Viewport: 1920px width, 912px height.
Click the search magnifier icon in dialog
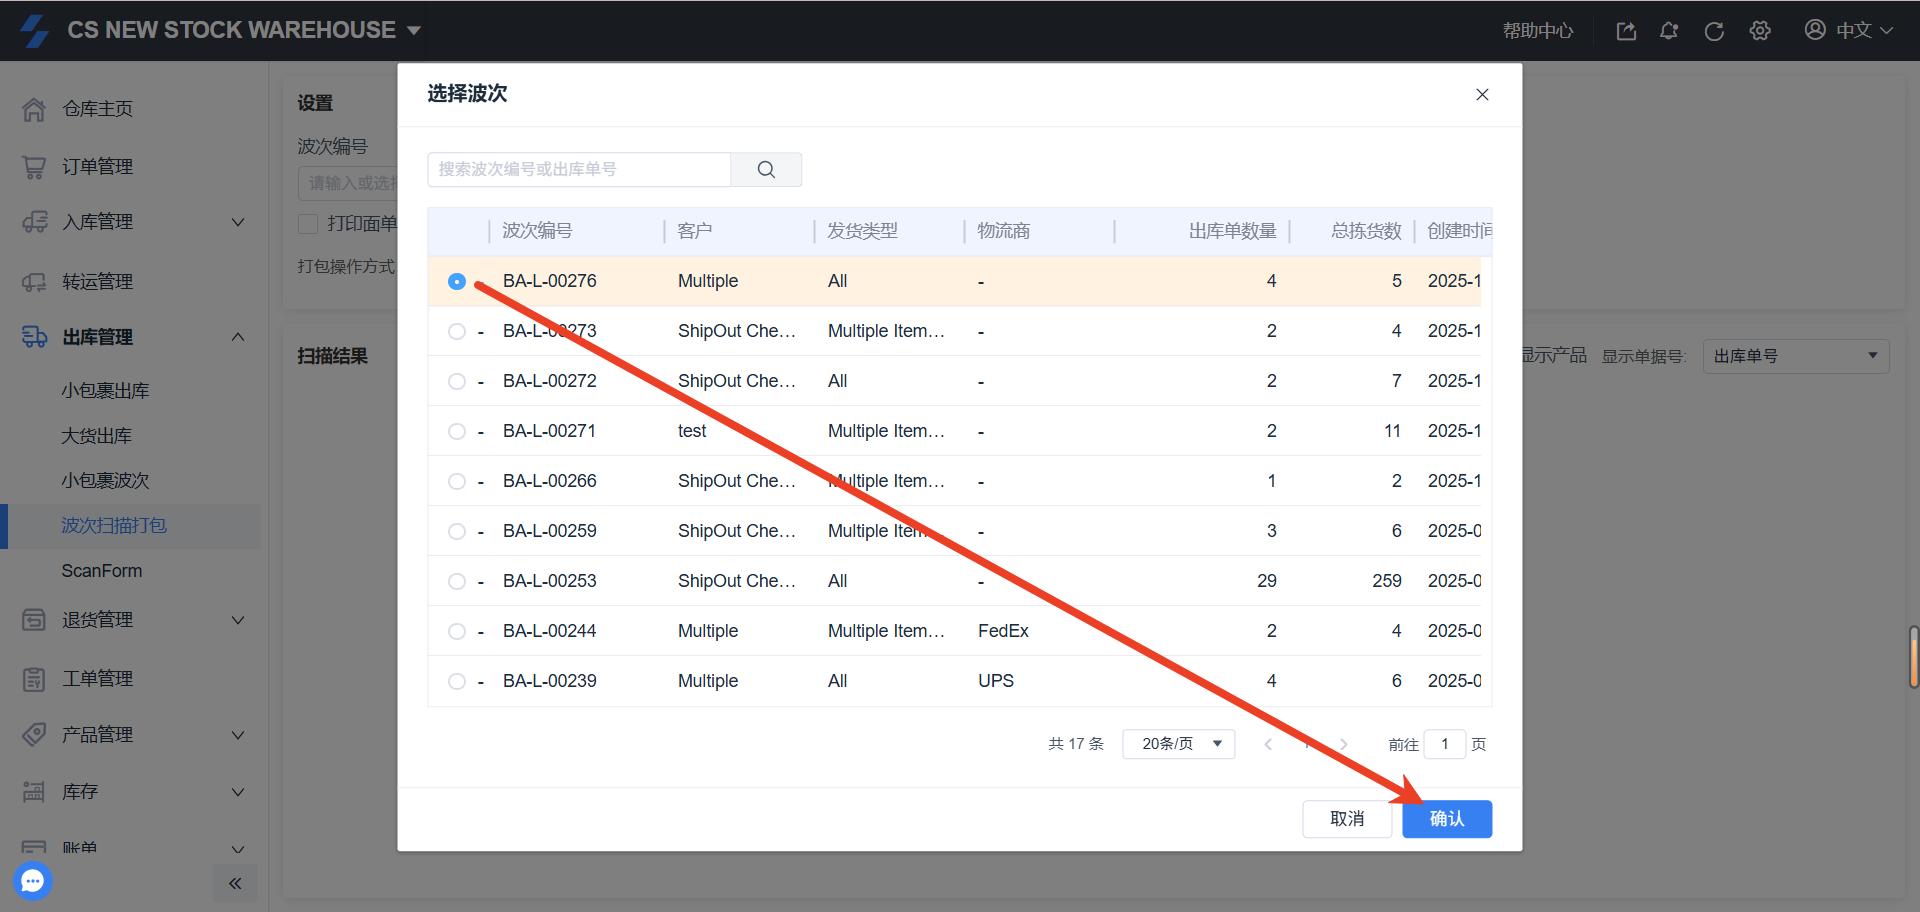point(766,170)
